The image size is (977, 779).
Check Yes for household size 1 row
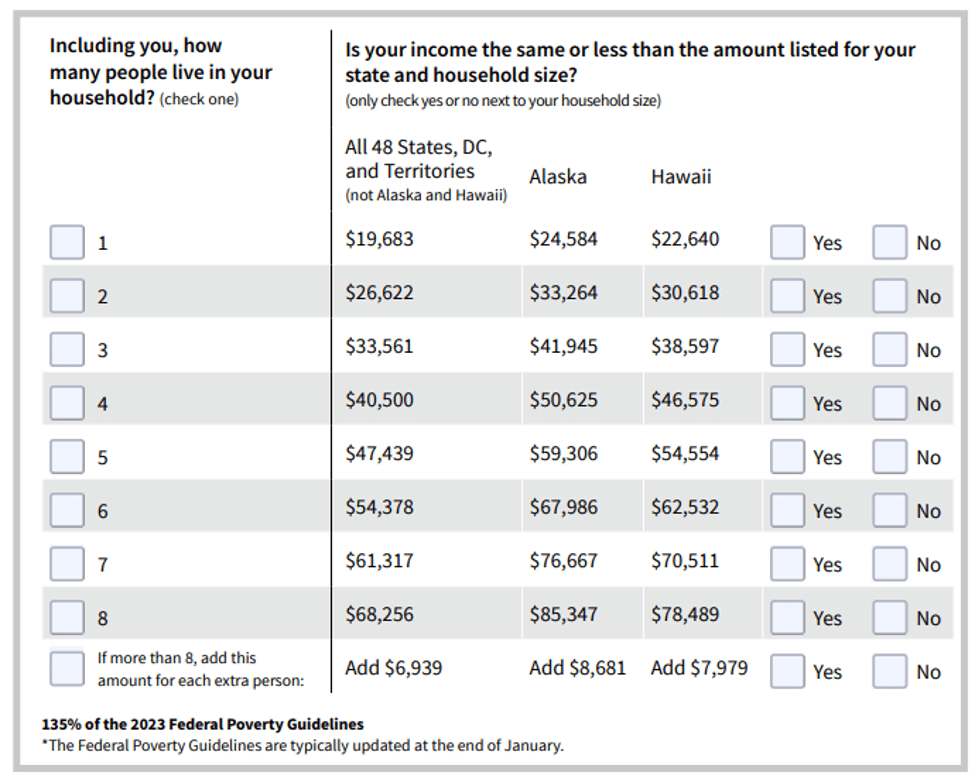pos(788,242)
